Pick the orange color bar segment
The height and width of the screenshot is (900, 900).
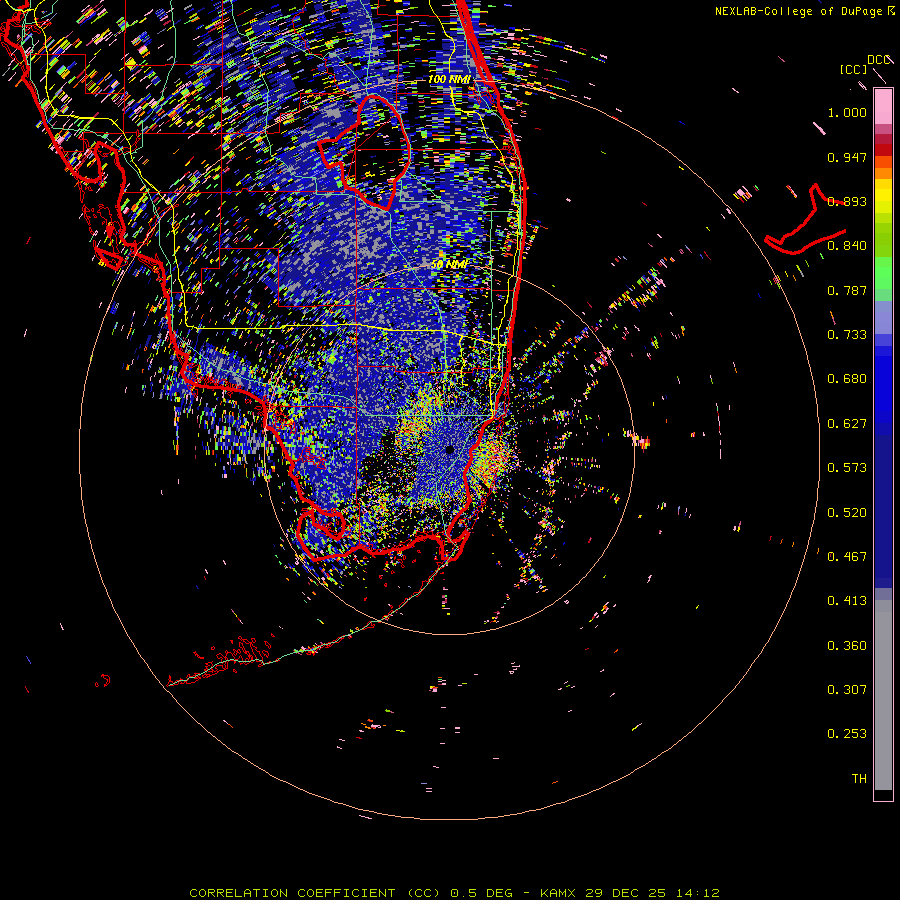[883, 173]
